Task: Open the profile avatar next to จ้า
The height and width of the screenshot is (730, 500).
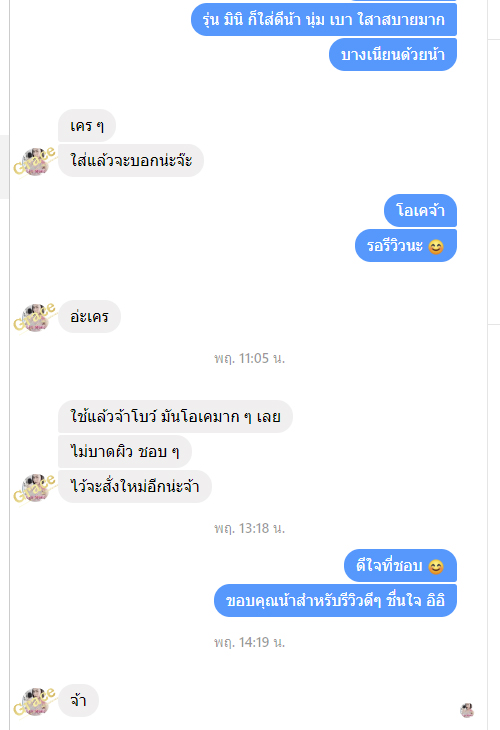Action: point(35,701)
